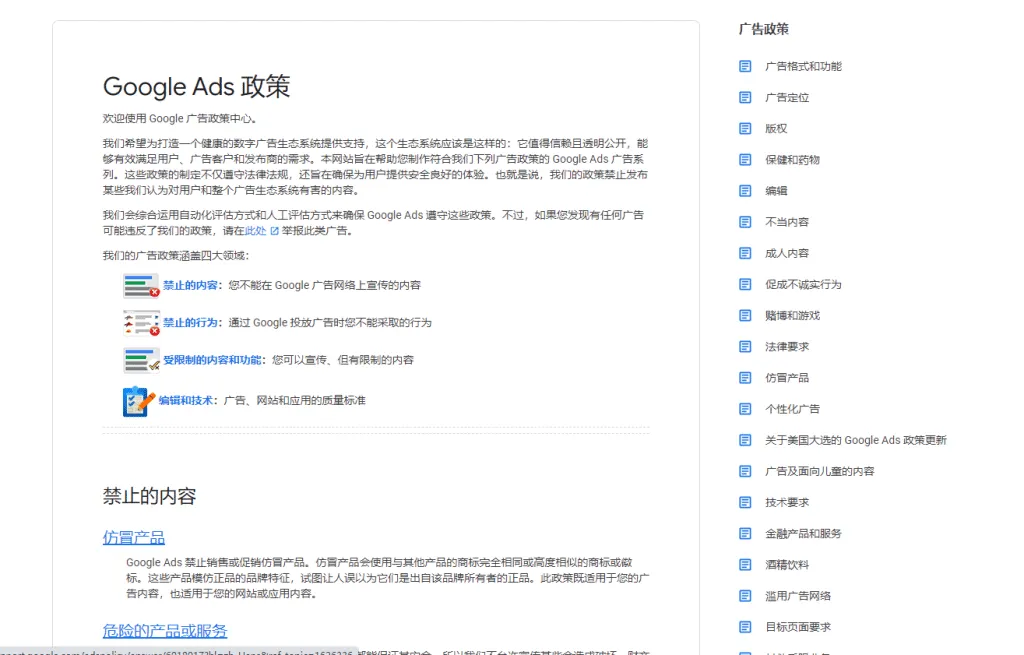Go to 关于美国大选的 Google Ads 政策更新
The height and width of the screenshot is (655, 1024).
pyautogui.click(x=855, y=440)
